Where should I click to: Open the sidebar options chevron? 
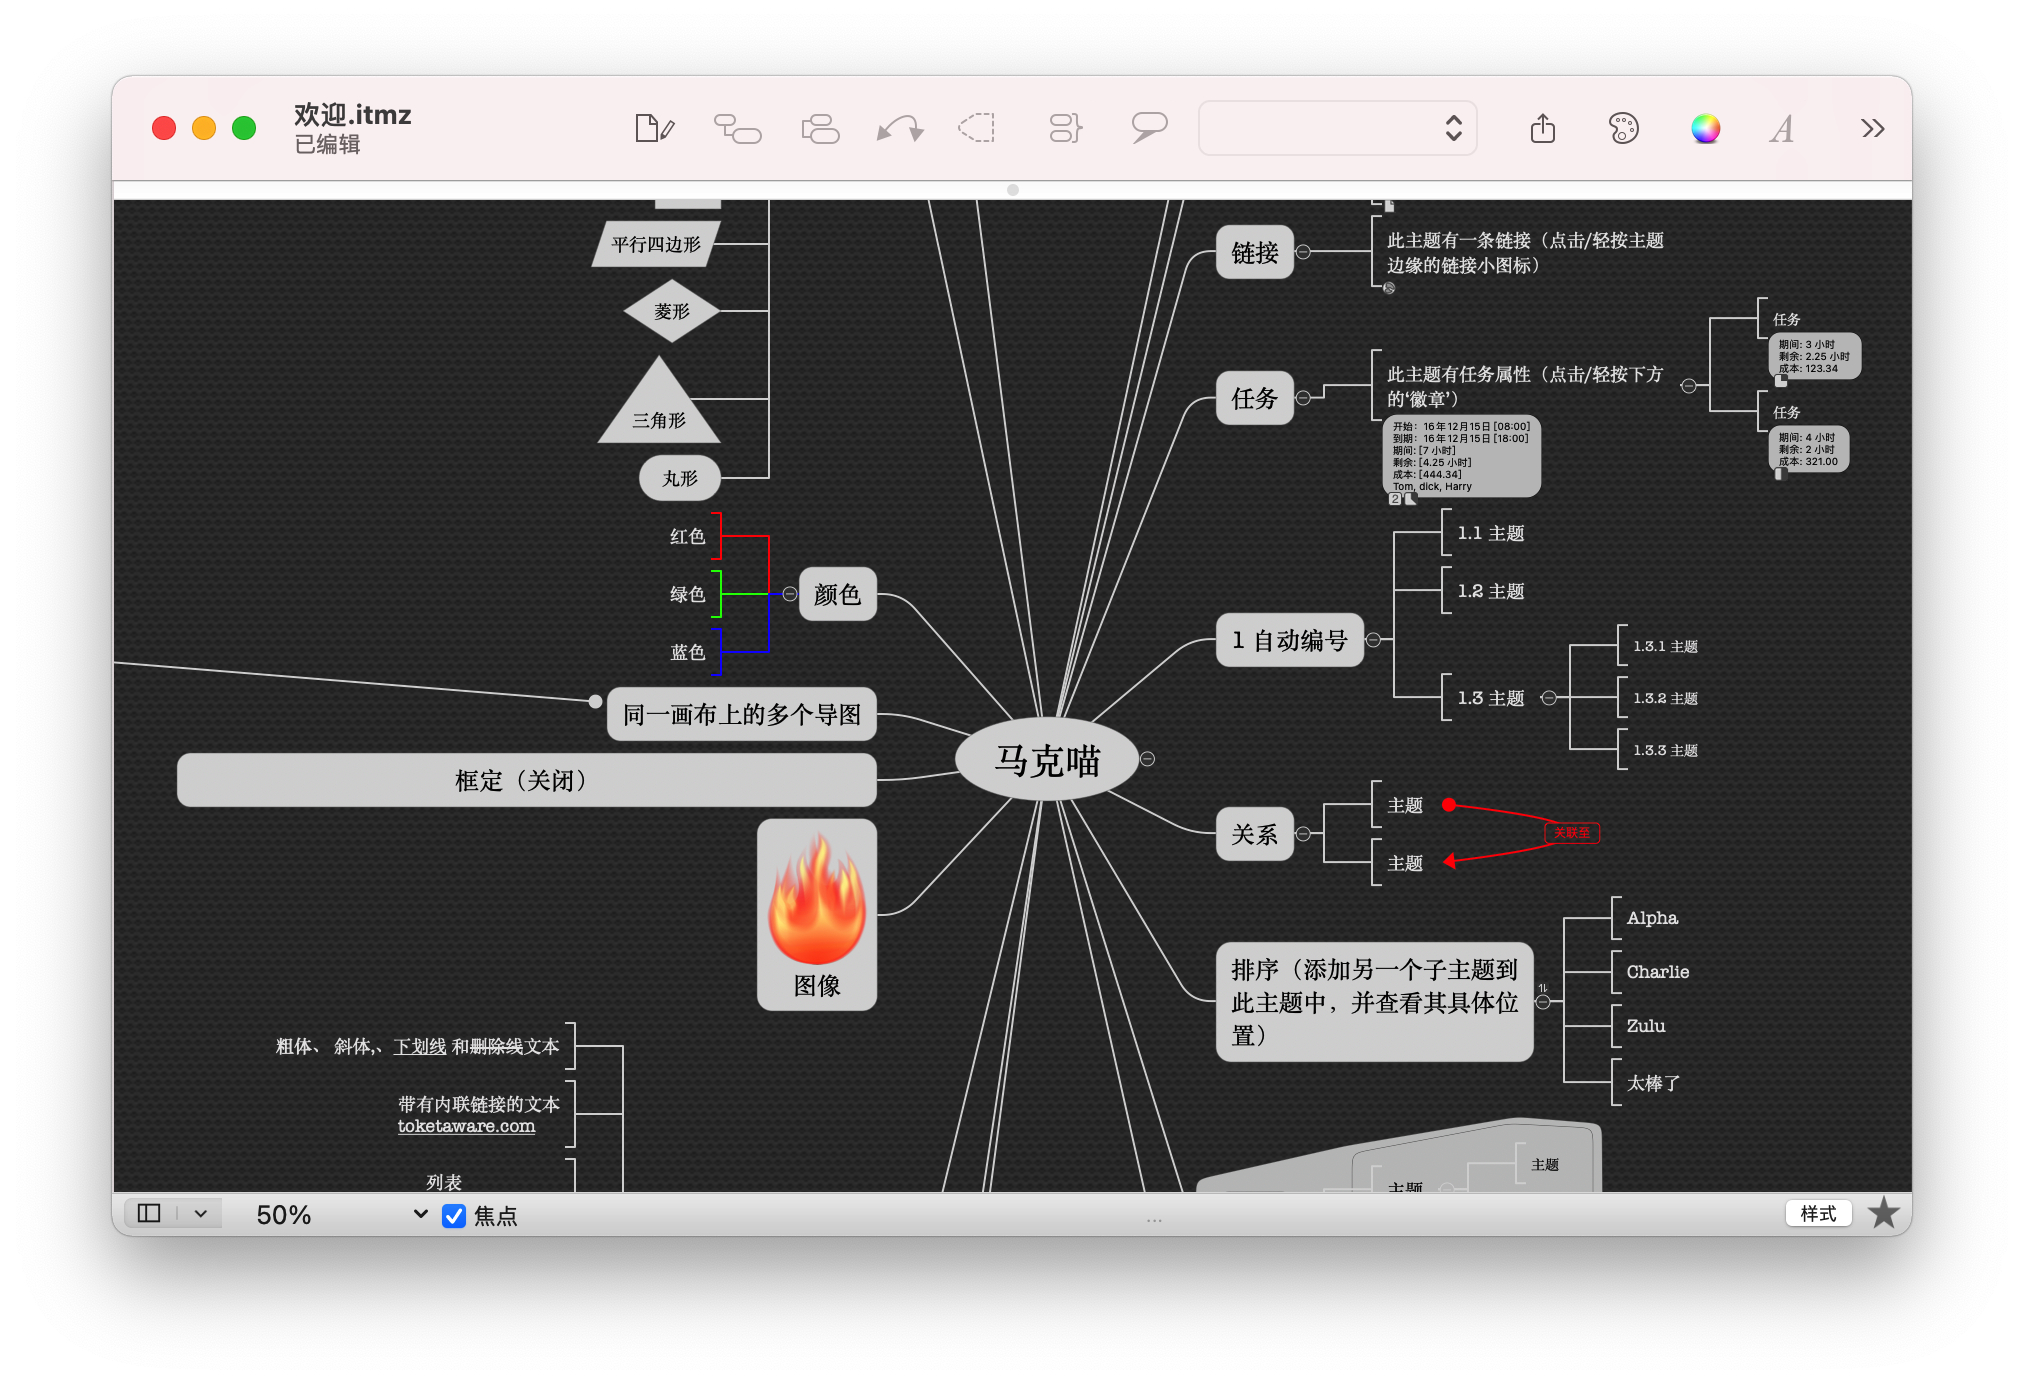[201, 1213]
